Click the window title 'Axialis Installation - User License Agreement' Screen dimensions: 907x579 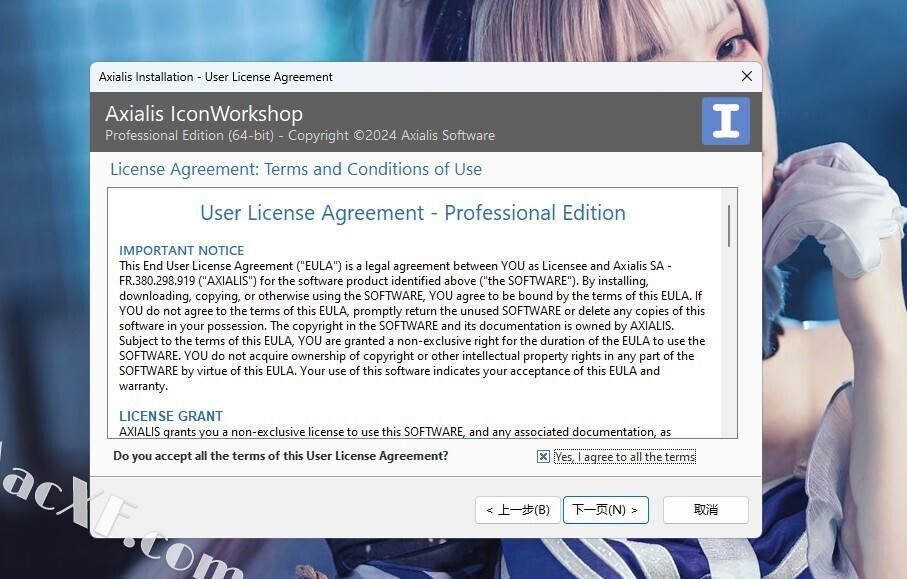pos(216,76)
